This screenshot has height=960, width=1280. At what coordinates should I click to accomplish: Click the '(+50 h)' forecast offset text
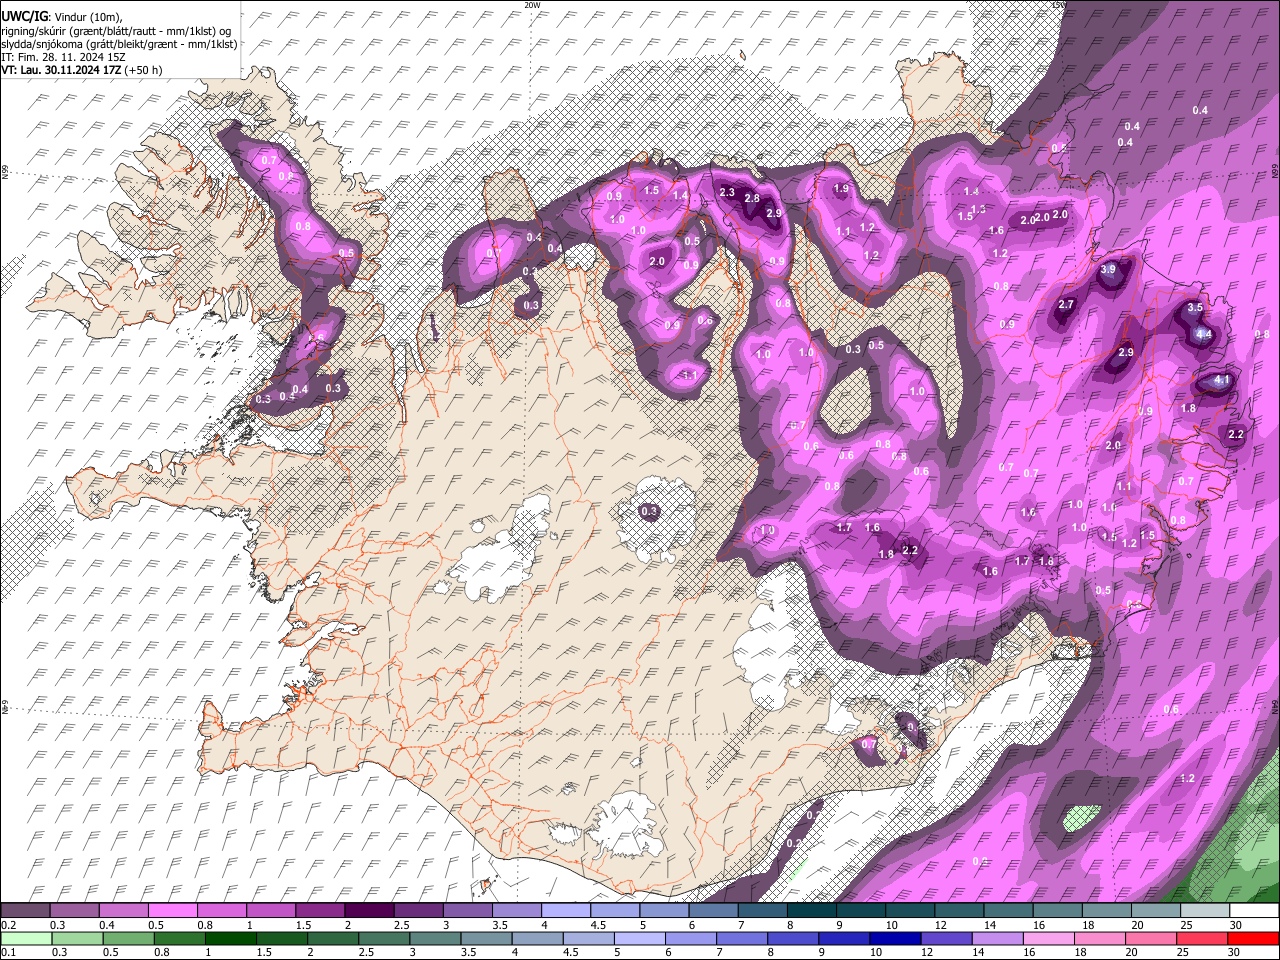point(144,70)
